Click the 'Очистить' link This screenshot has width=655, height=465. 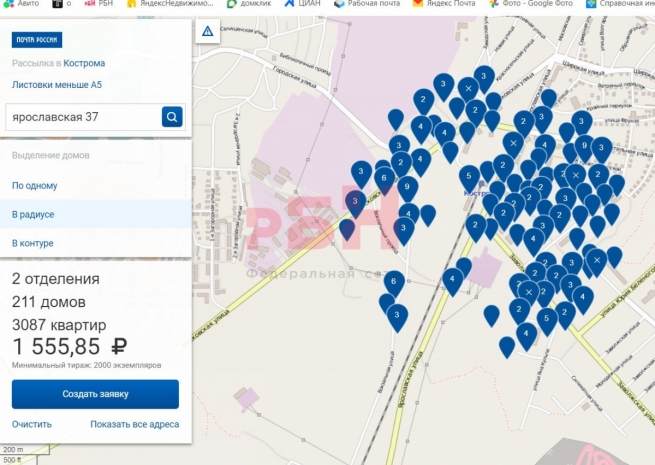[32, 424]
